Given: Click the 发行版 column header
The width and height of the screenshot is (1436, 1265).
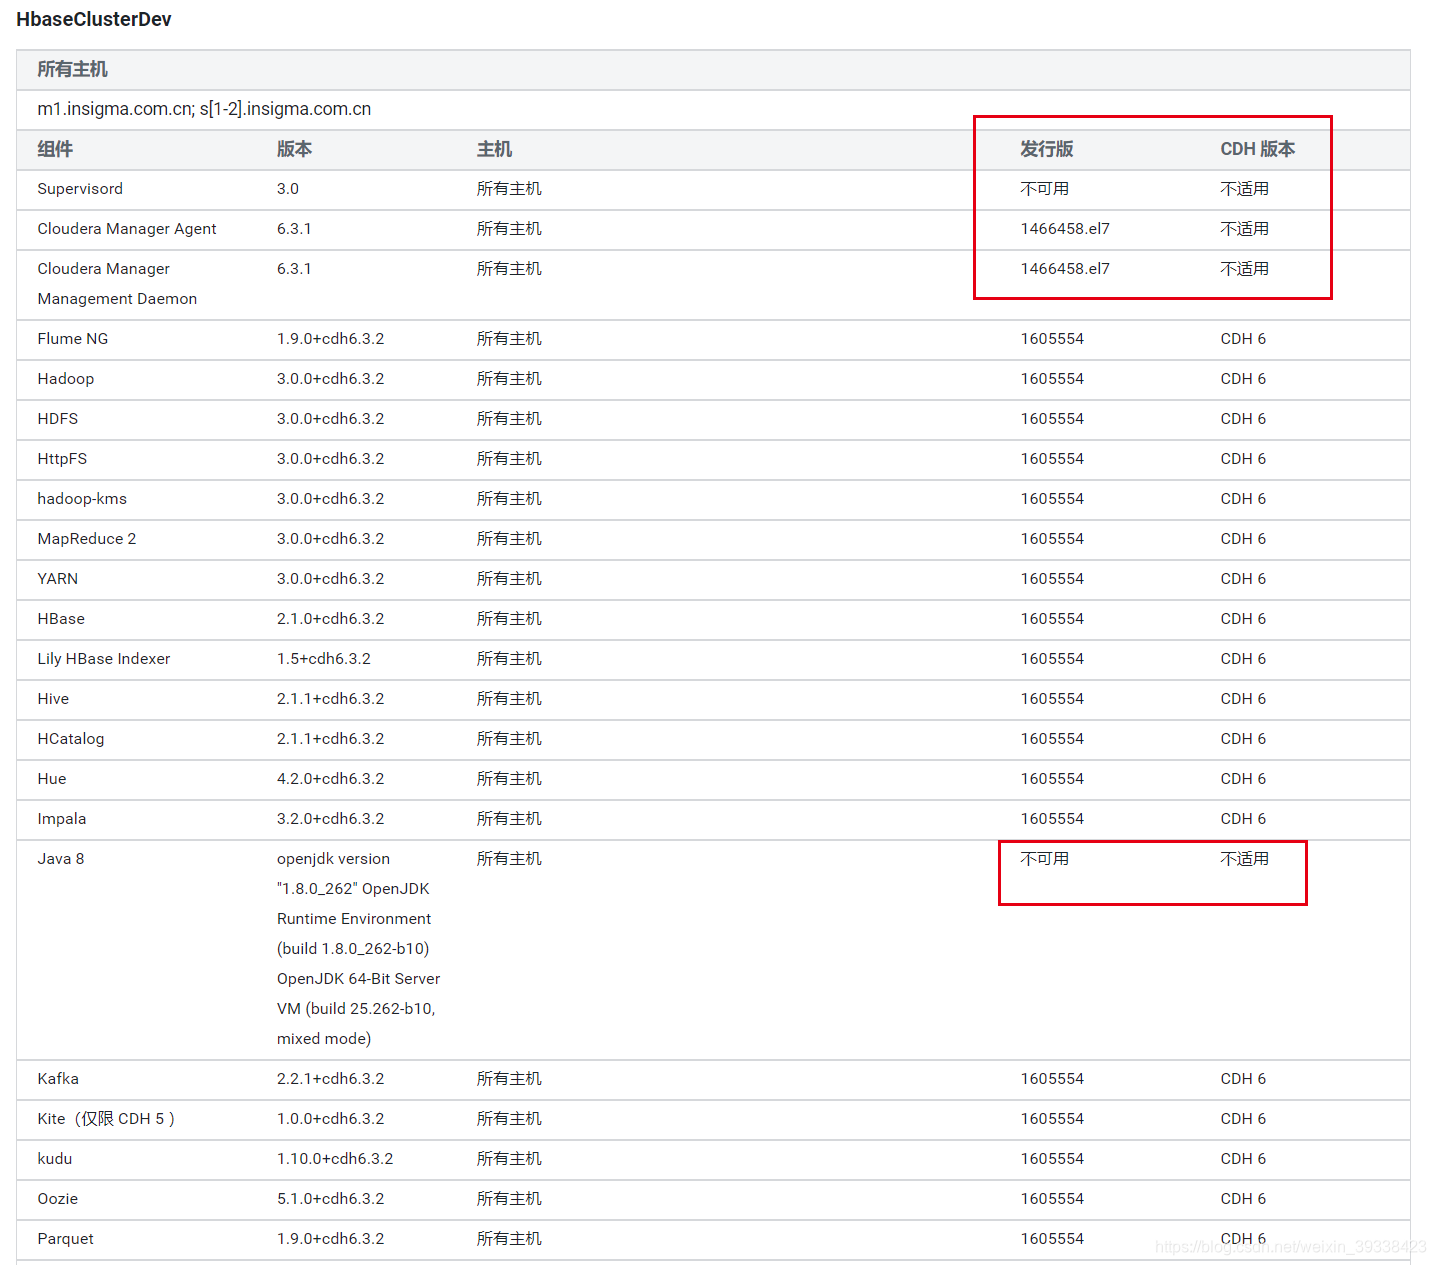Looking at the screenshot, I should [x=1046, y=149].
